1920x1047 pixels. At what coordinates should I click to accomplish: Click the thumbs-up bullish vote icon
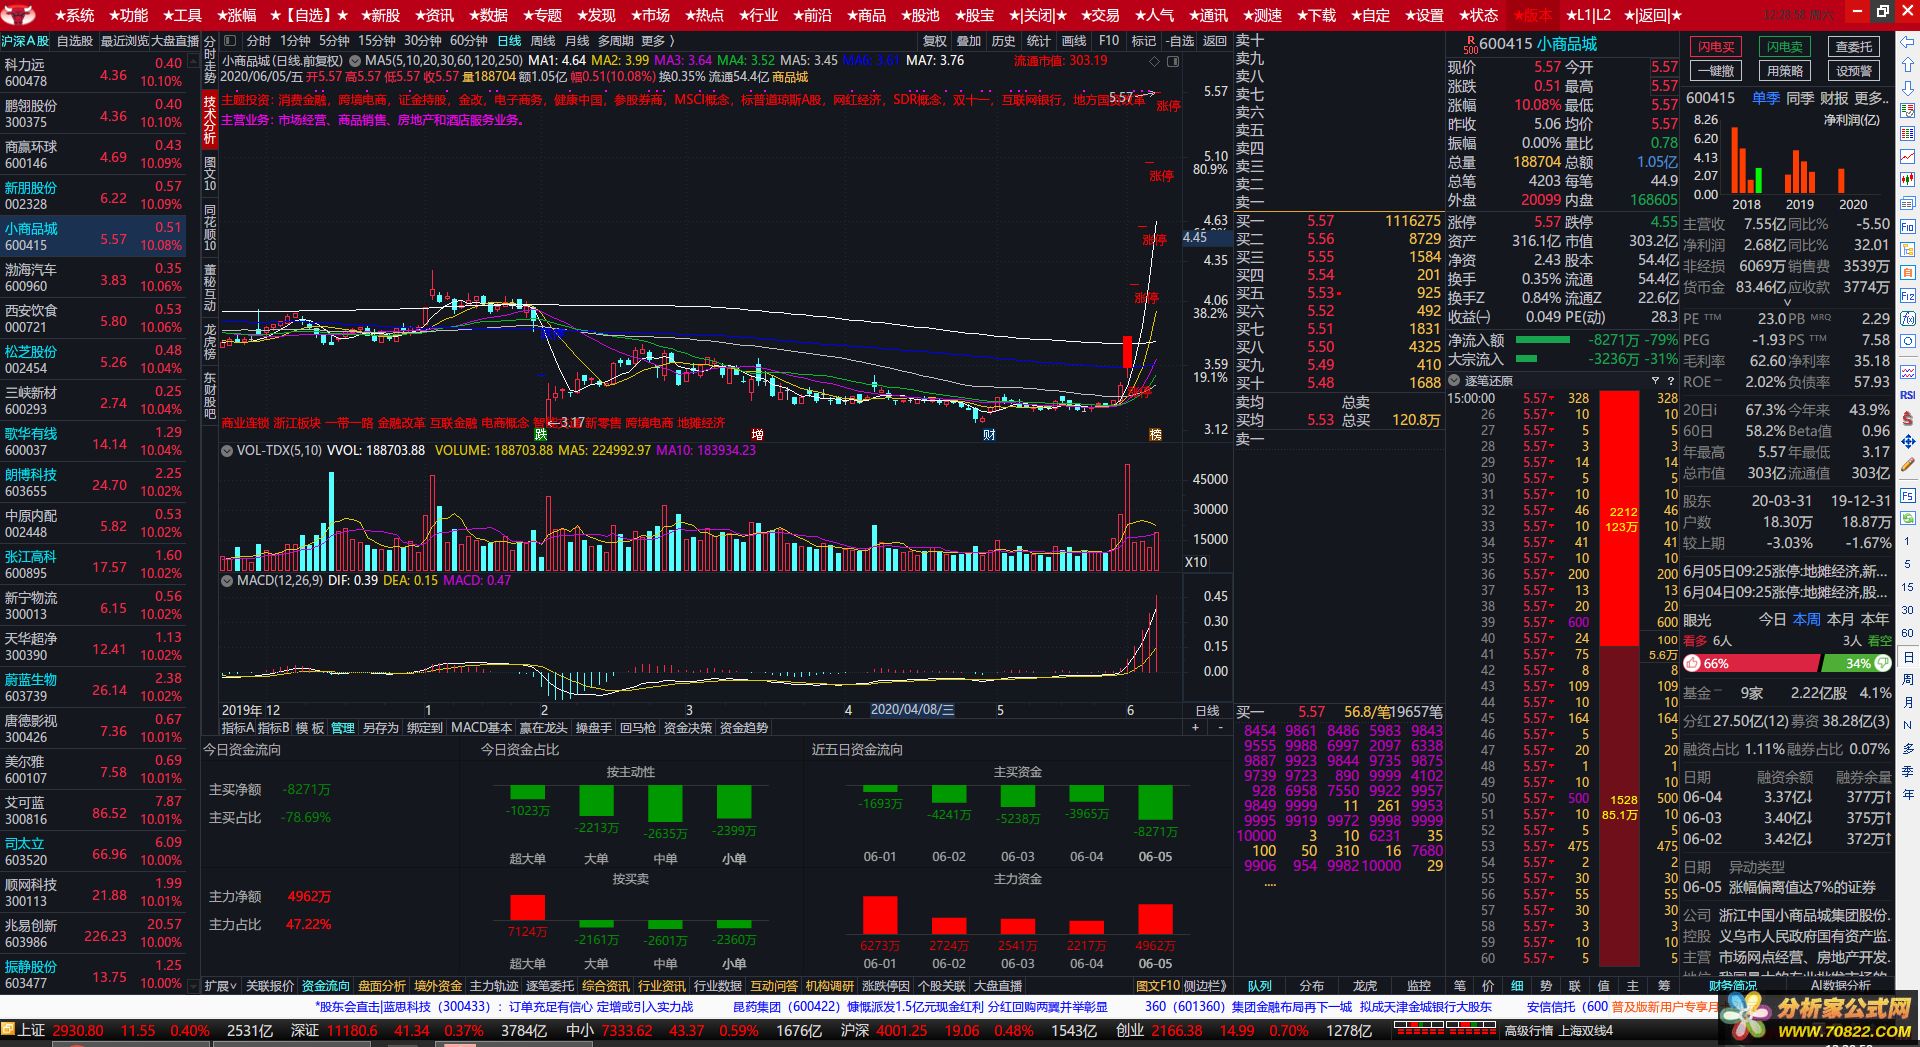1692,663
